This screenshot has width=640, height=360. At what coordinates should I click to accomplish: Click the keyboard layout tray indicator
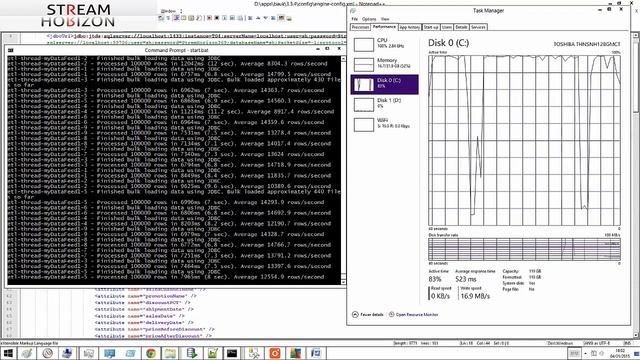tap(574, 353)
